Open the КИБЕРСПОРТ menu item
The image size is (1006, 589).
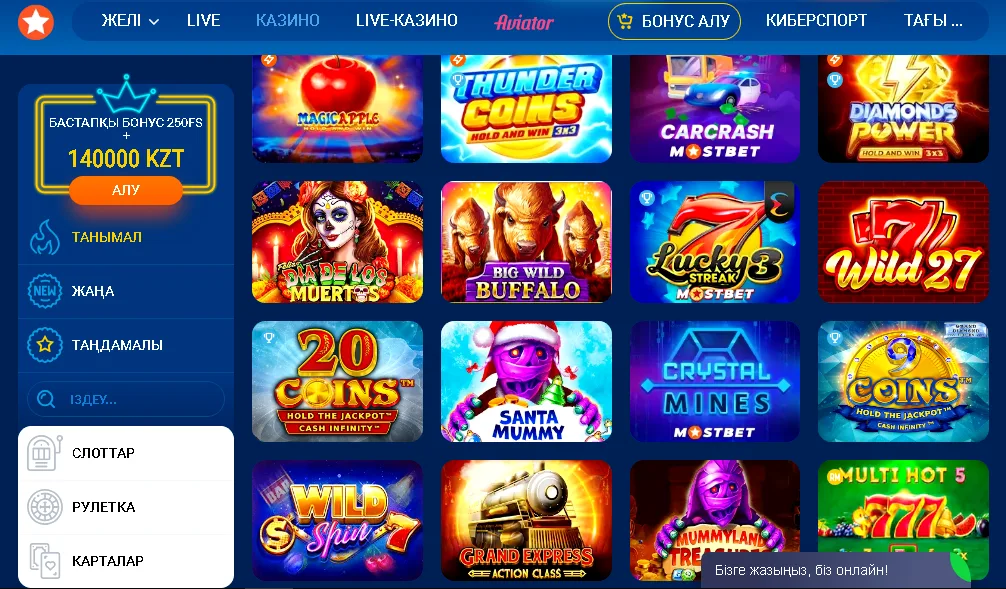point(816,21)
